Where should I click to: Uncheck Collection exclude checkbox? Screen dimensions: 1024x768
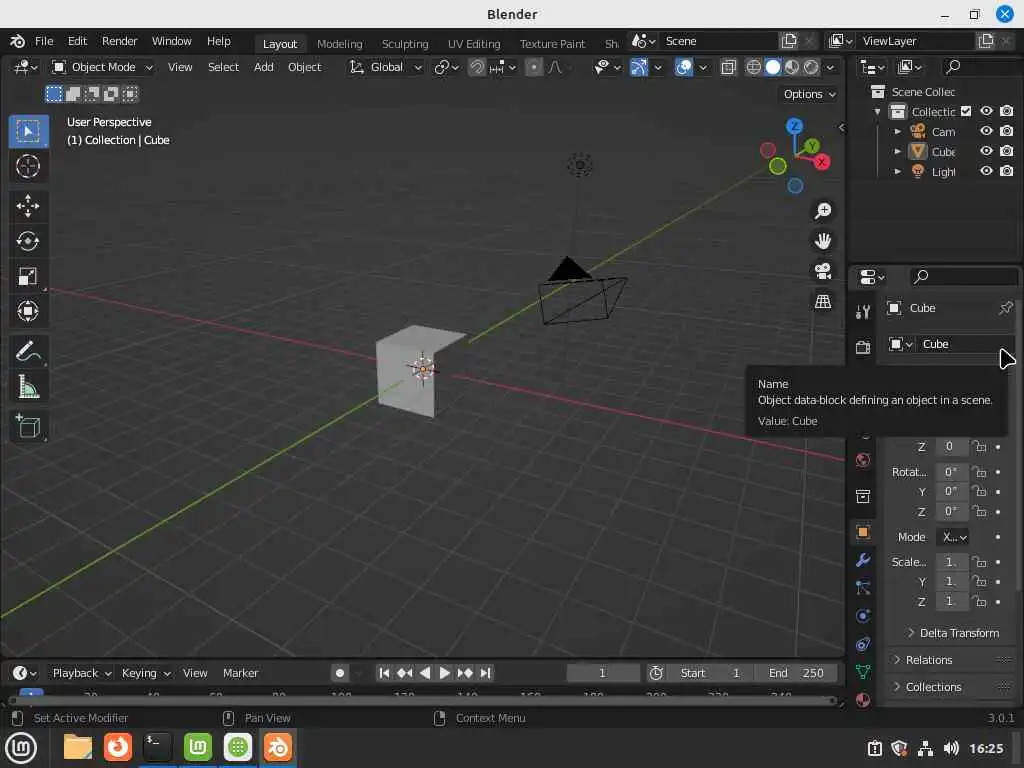click(x=967, y=111)
